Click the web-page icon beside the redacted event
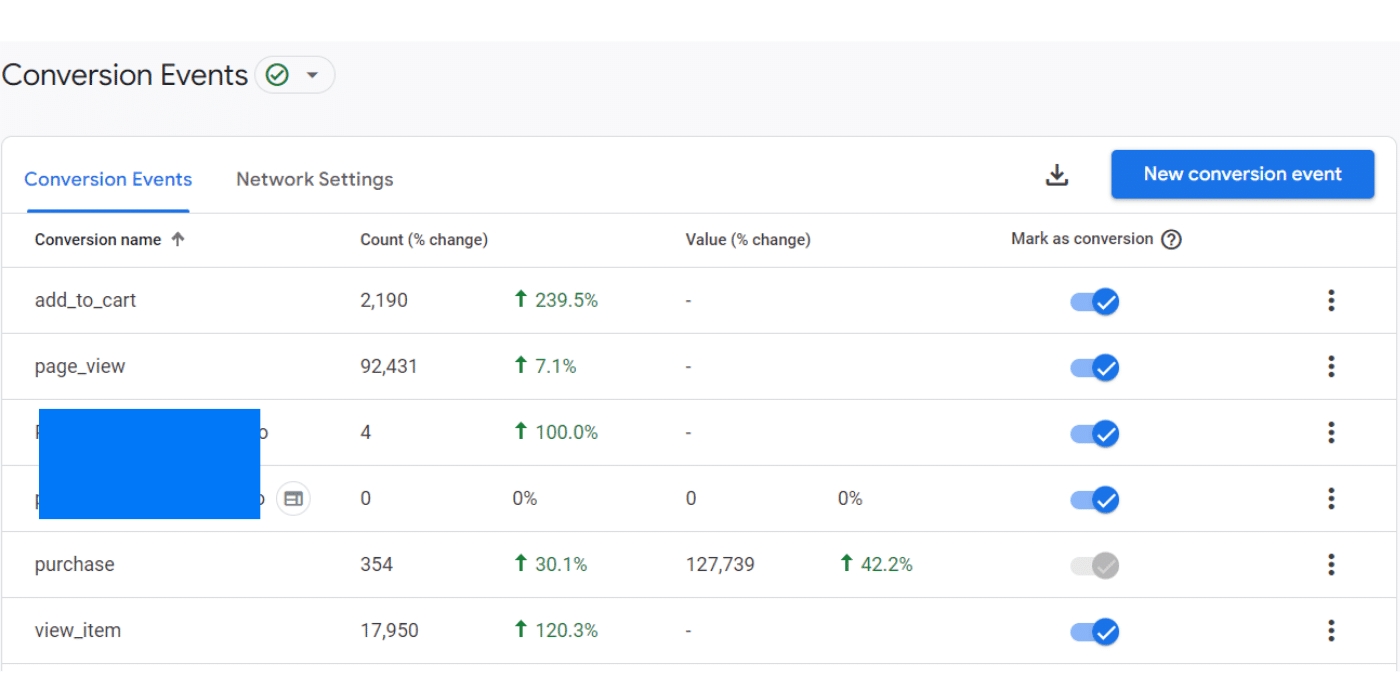The width and height of the screenshot is (1400, 700). point(293,498)
